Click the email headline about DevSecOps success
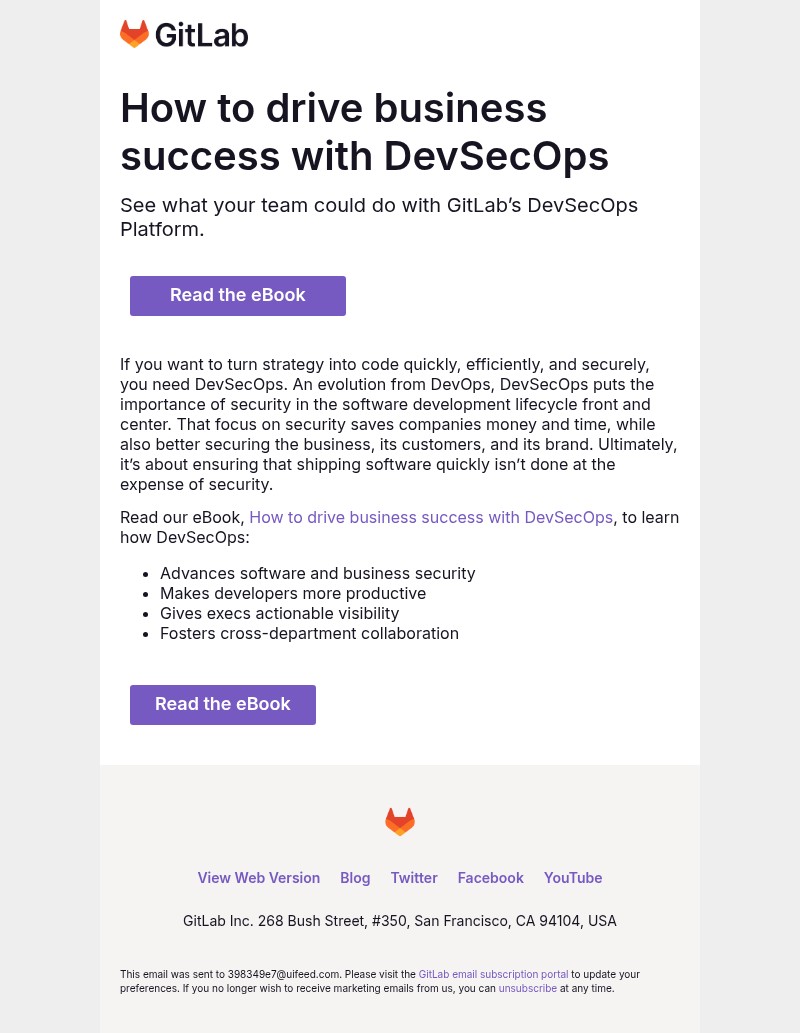 pyautogui.click(x=364, y=131)
